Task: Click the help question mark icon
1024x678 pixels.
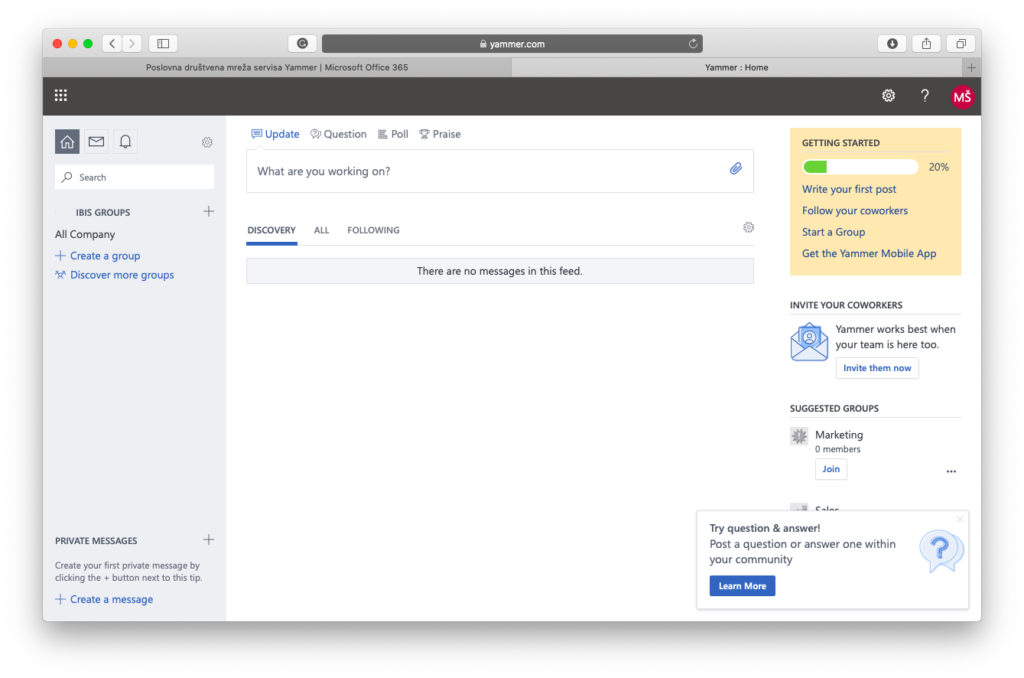Action: (925, 96)
